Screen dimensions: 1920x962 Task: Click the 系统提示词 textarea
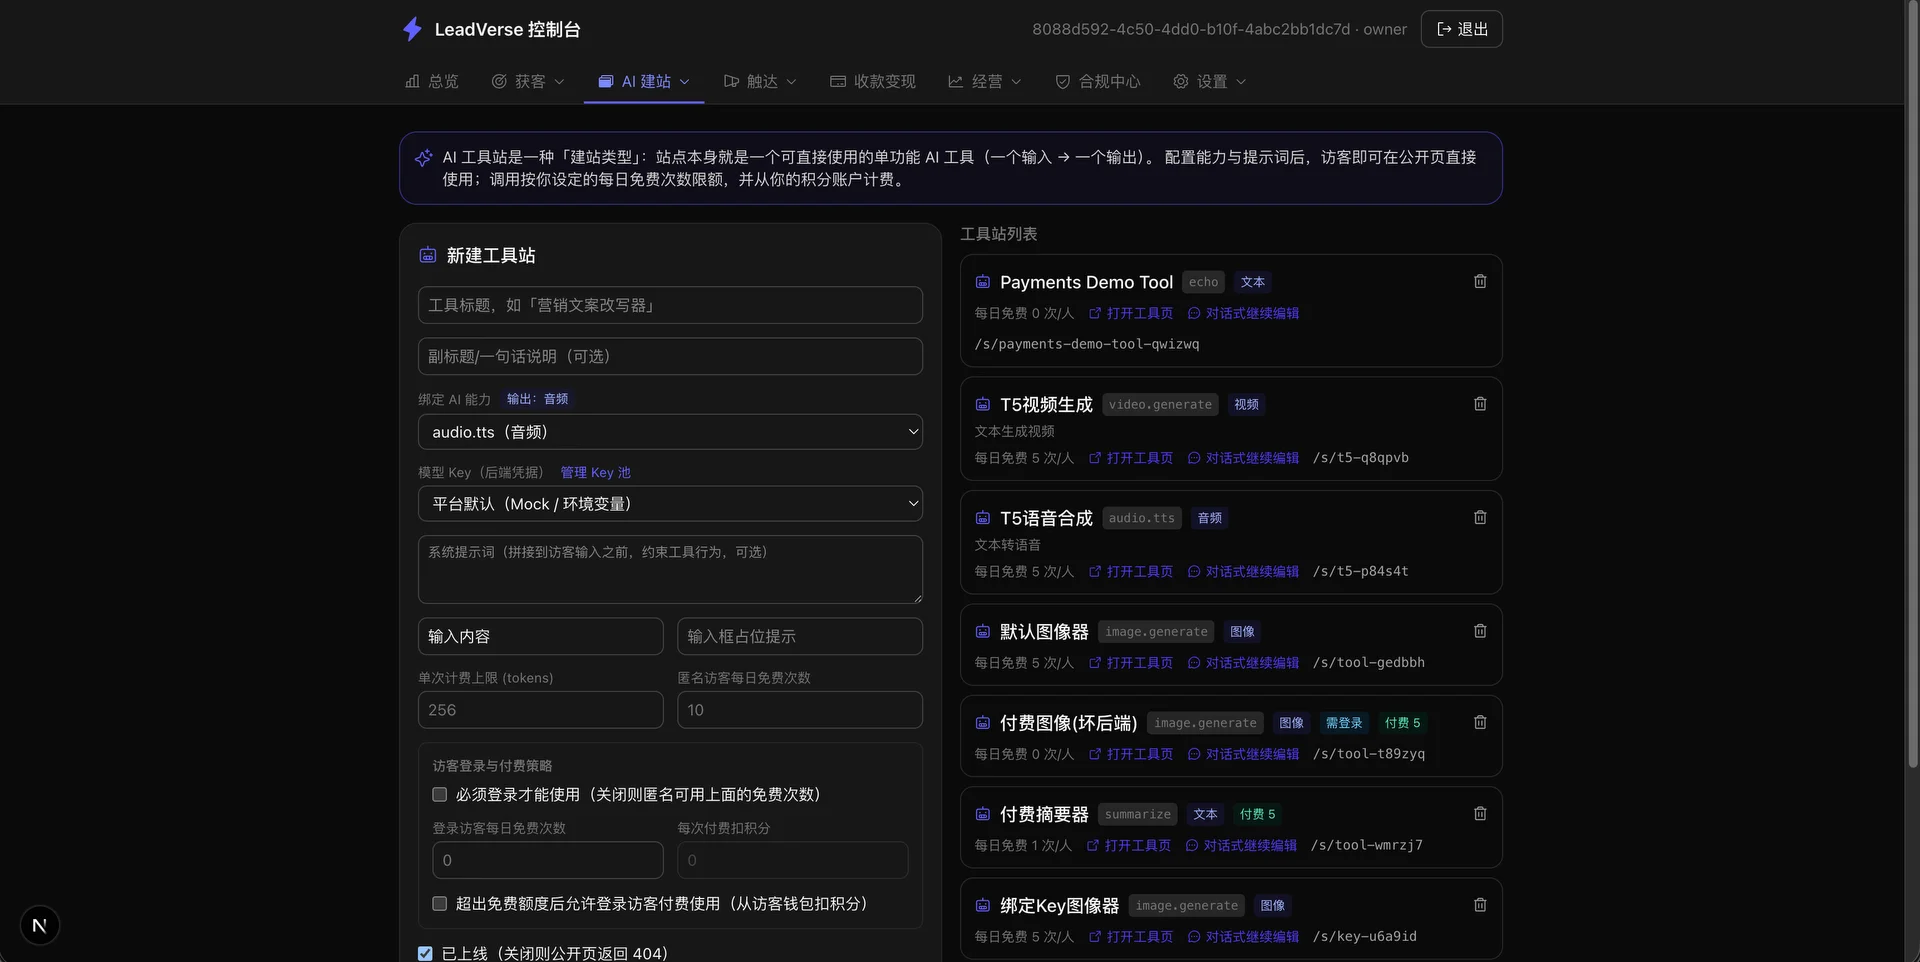click(670, 570)
